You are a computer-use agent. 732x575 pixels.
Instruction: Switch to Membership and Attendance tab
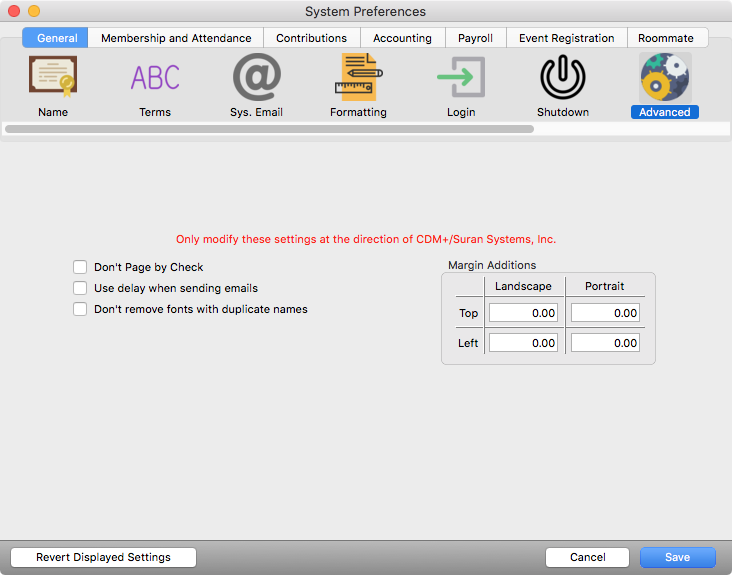(x=176, y=38)
